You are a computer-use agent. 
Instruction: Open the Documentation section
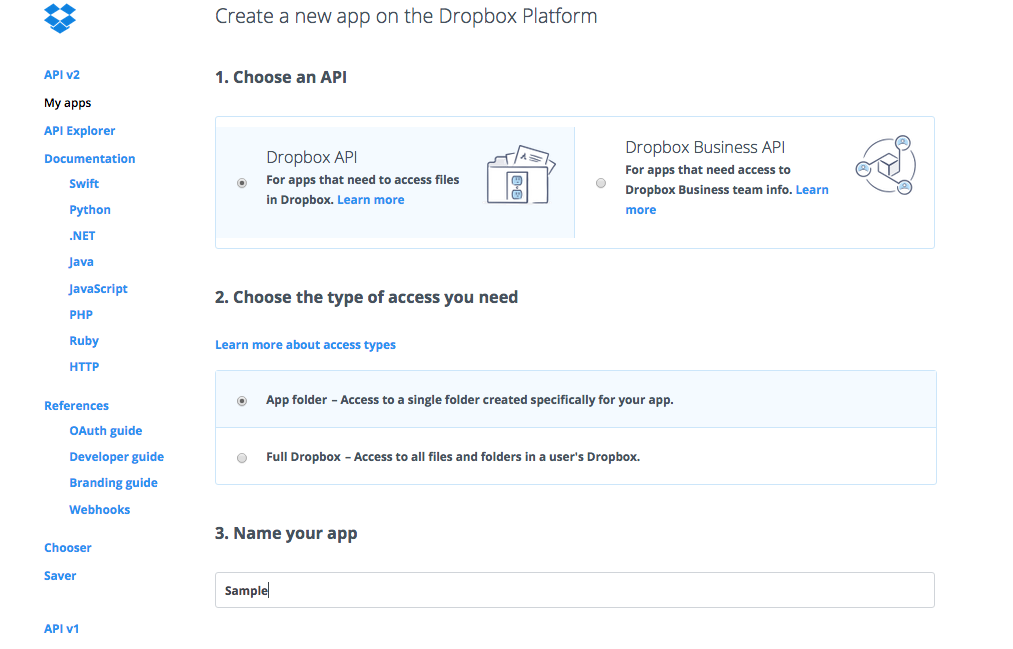click(89, 158)
